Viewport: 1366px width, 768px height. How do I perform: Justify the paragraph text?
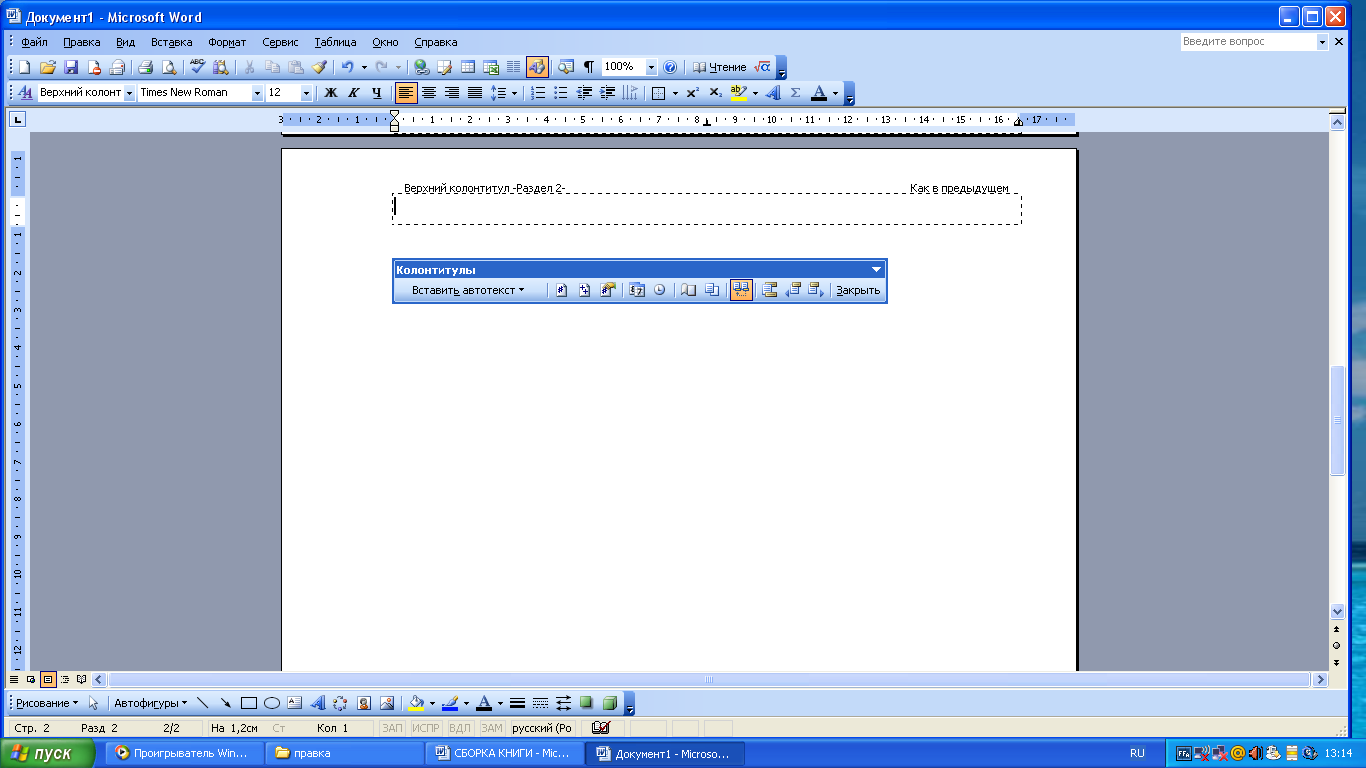(x=474, y=93)
